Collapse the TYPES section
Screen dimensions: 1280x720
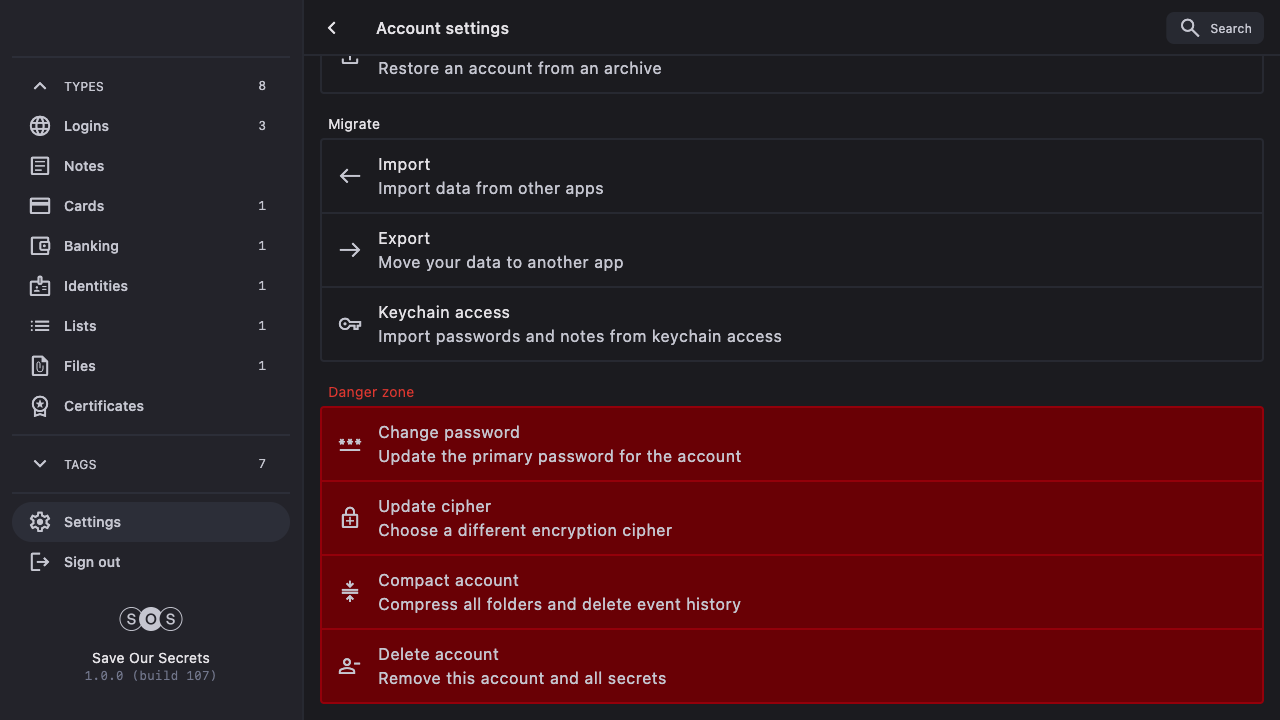[40, 86]
